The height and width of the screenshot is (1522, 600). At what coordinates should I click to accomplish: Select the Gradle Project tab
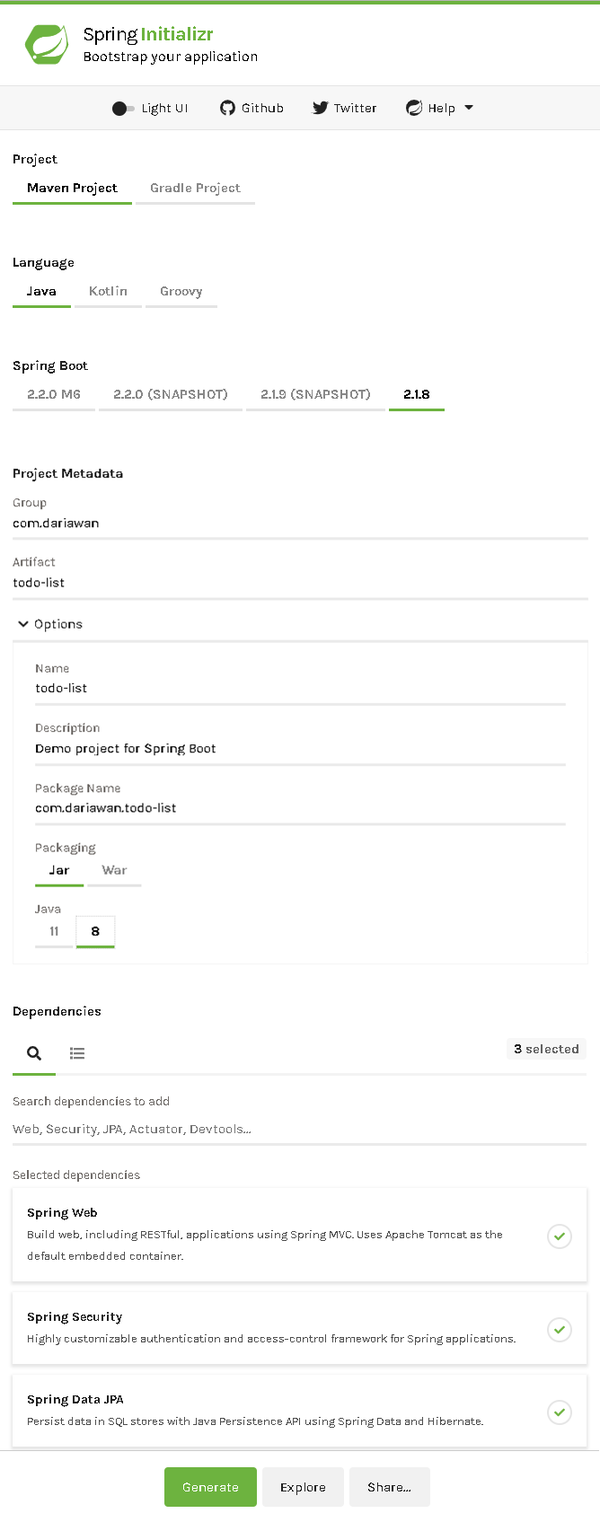pyautogui.click(x=195, y=188)
